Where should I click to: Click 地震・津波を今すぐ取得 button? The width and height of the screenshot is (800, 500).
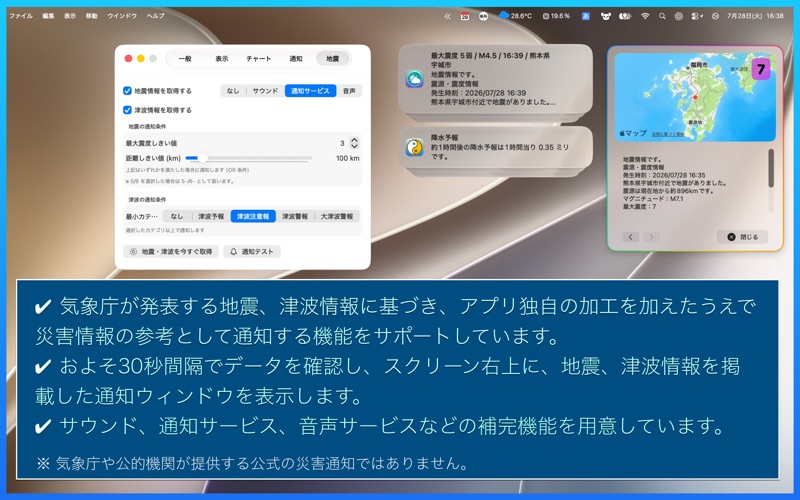click(x=171, y=252)
